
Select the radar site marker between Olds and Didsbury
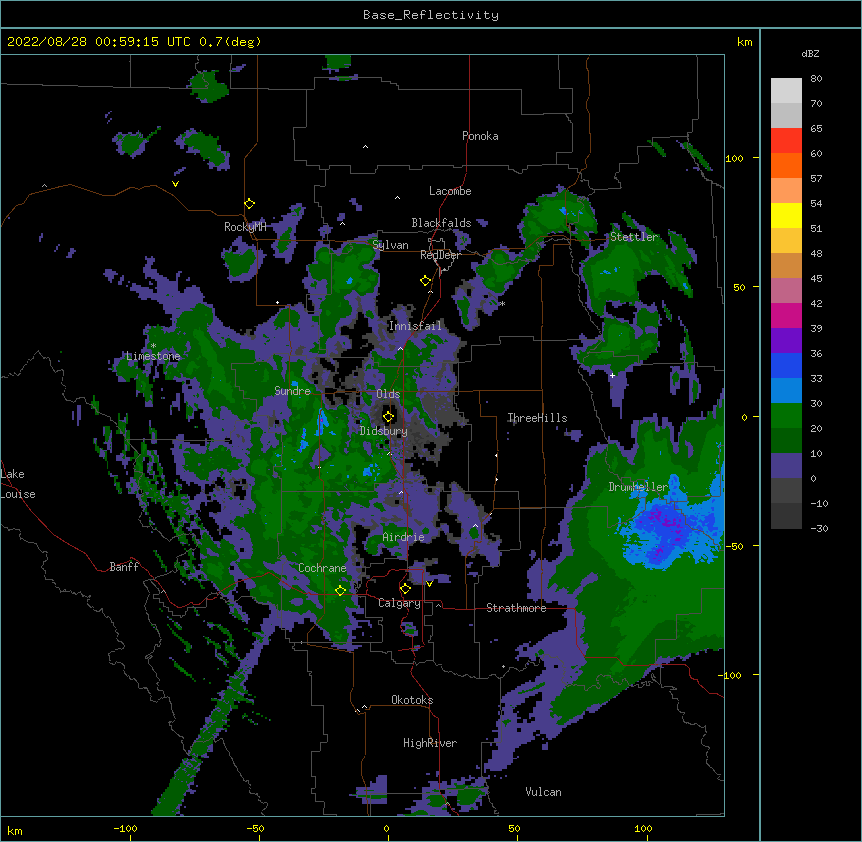[x=389, y=416]
